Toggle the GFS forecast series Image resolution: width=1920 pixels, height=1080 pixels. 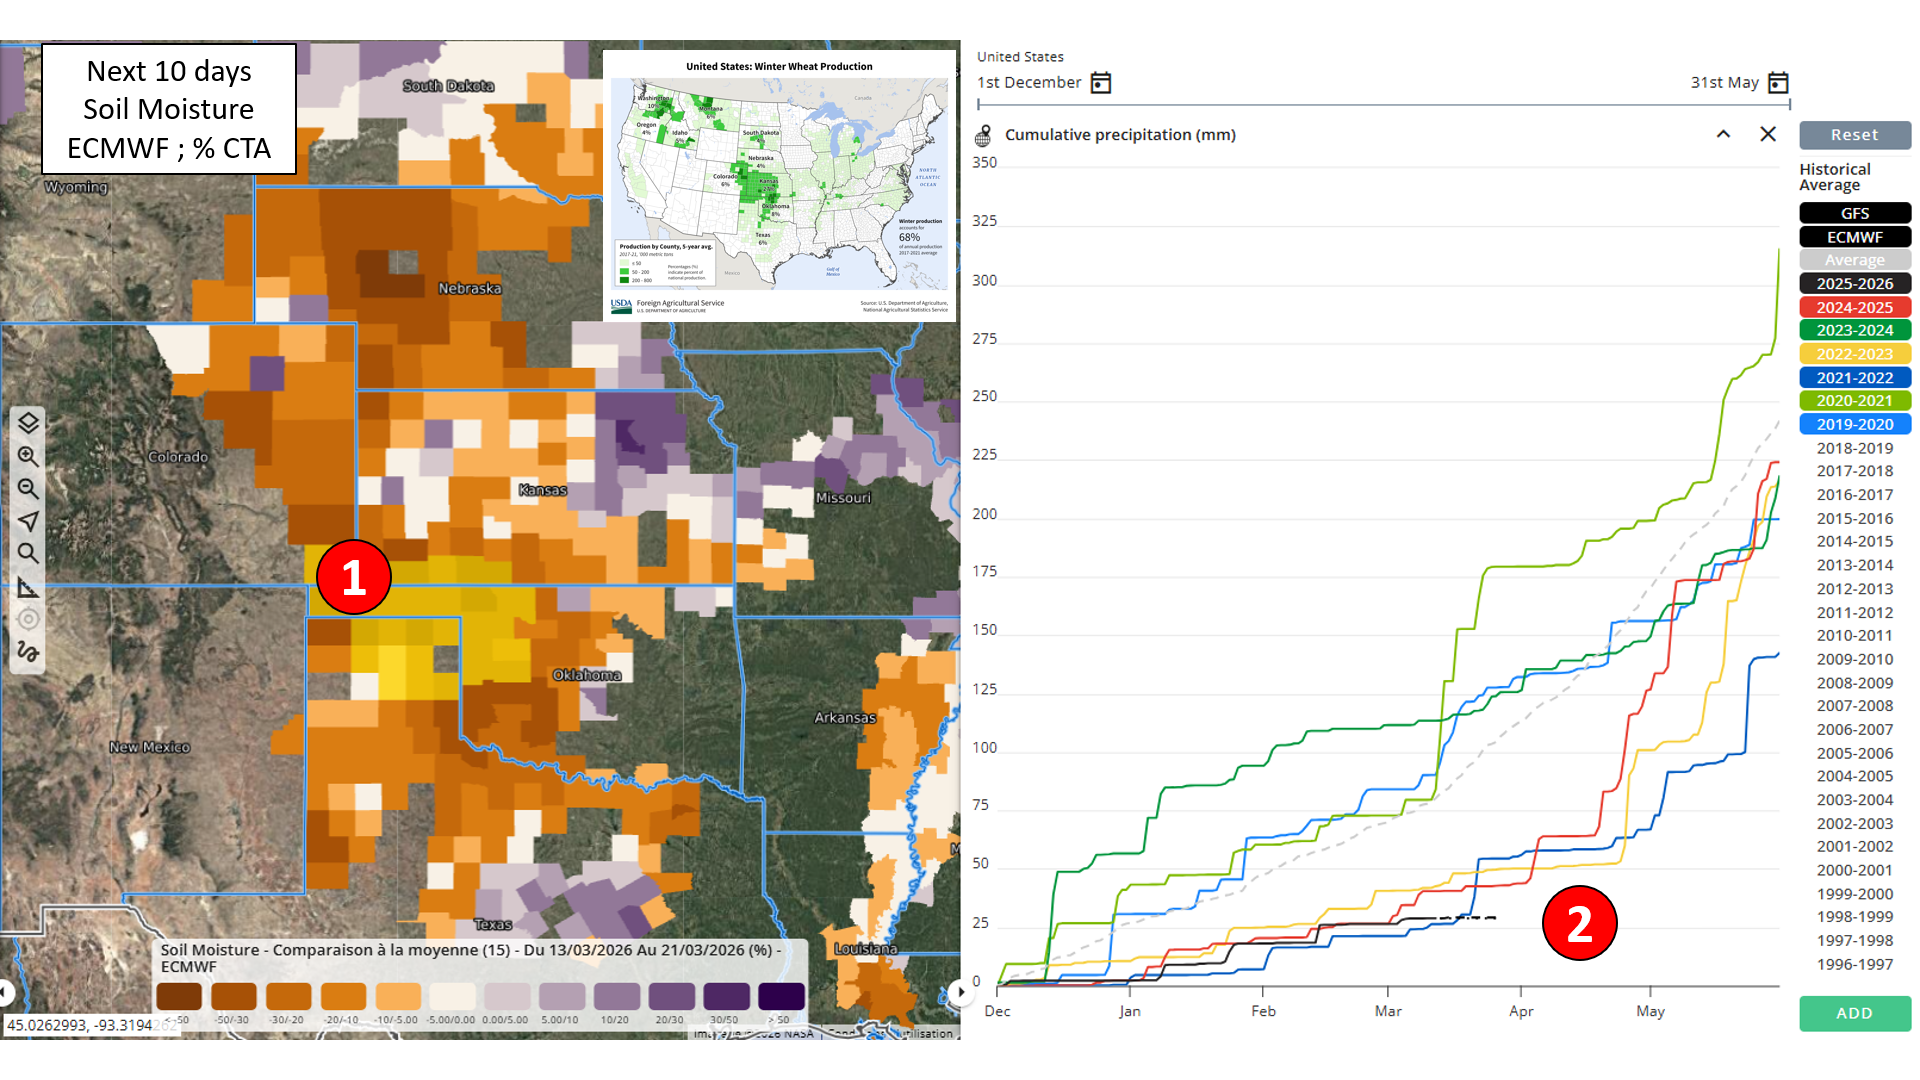[x=1854, y=213]
